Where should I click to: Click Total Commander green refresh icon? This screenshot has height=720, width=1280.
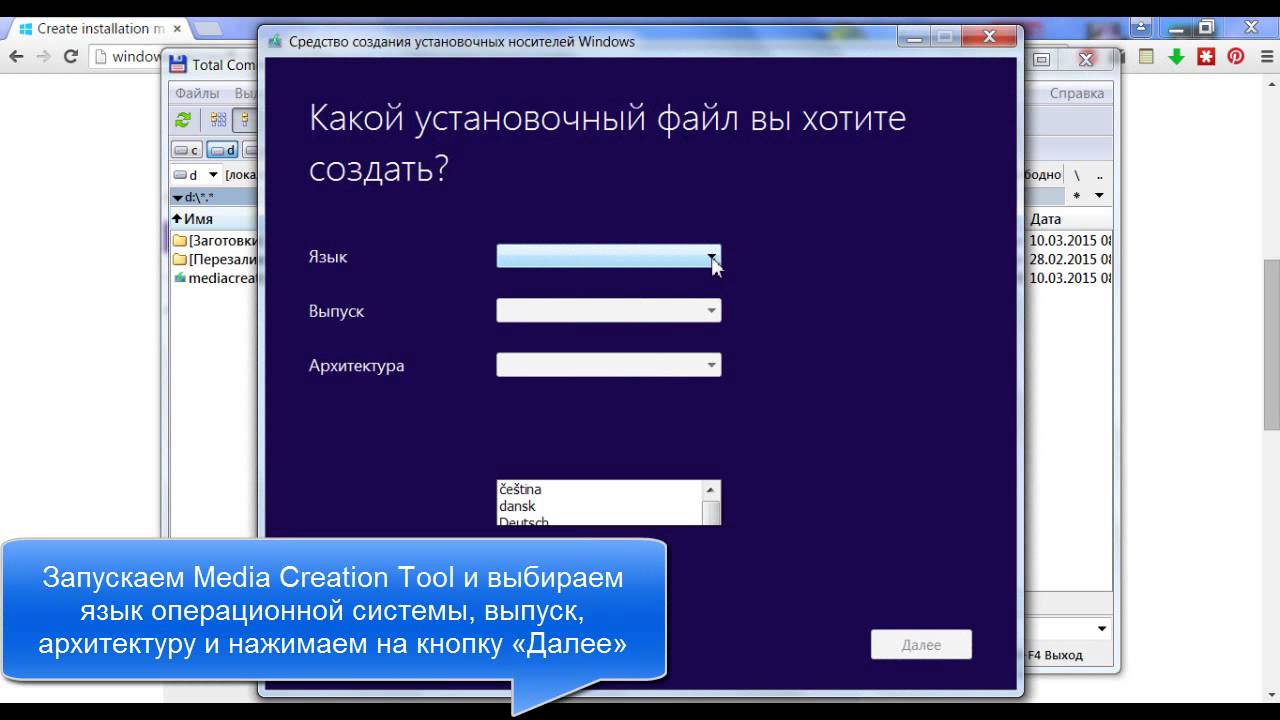[x=183, y=120]
